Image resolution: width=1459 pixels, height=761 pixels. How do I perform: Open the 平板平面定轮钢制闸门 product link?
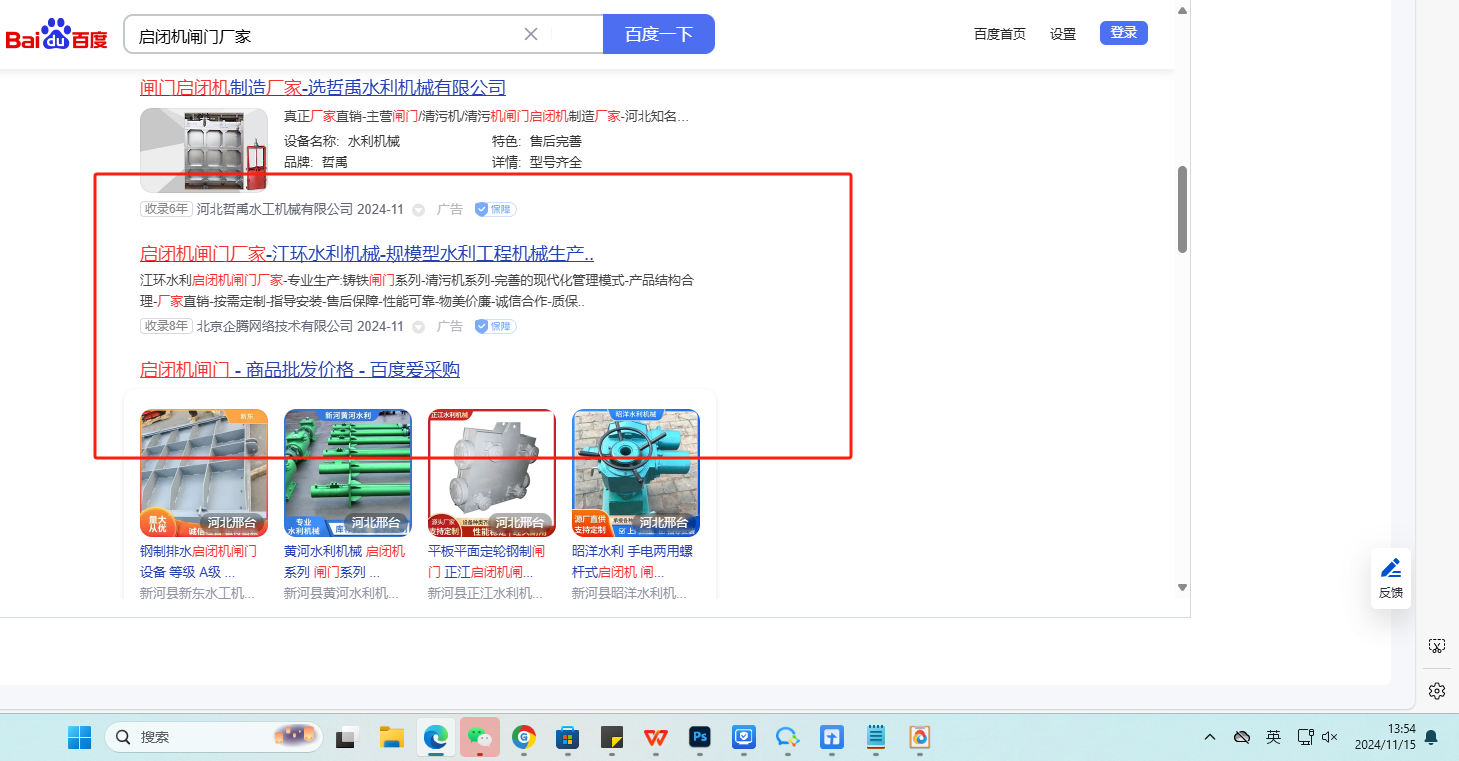[x=488, y=562]
